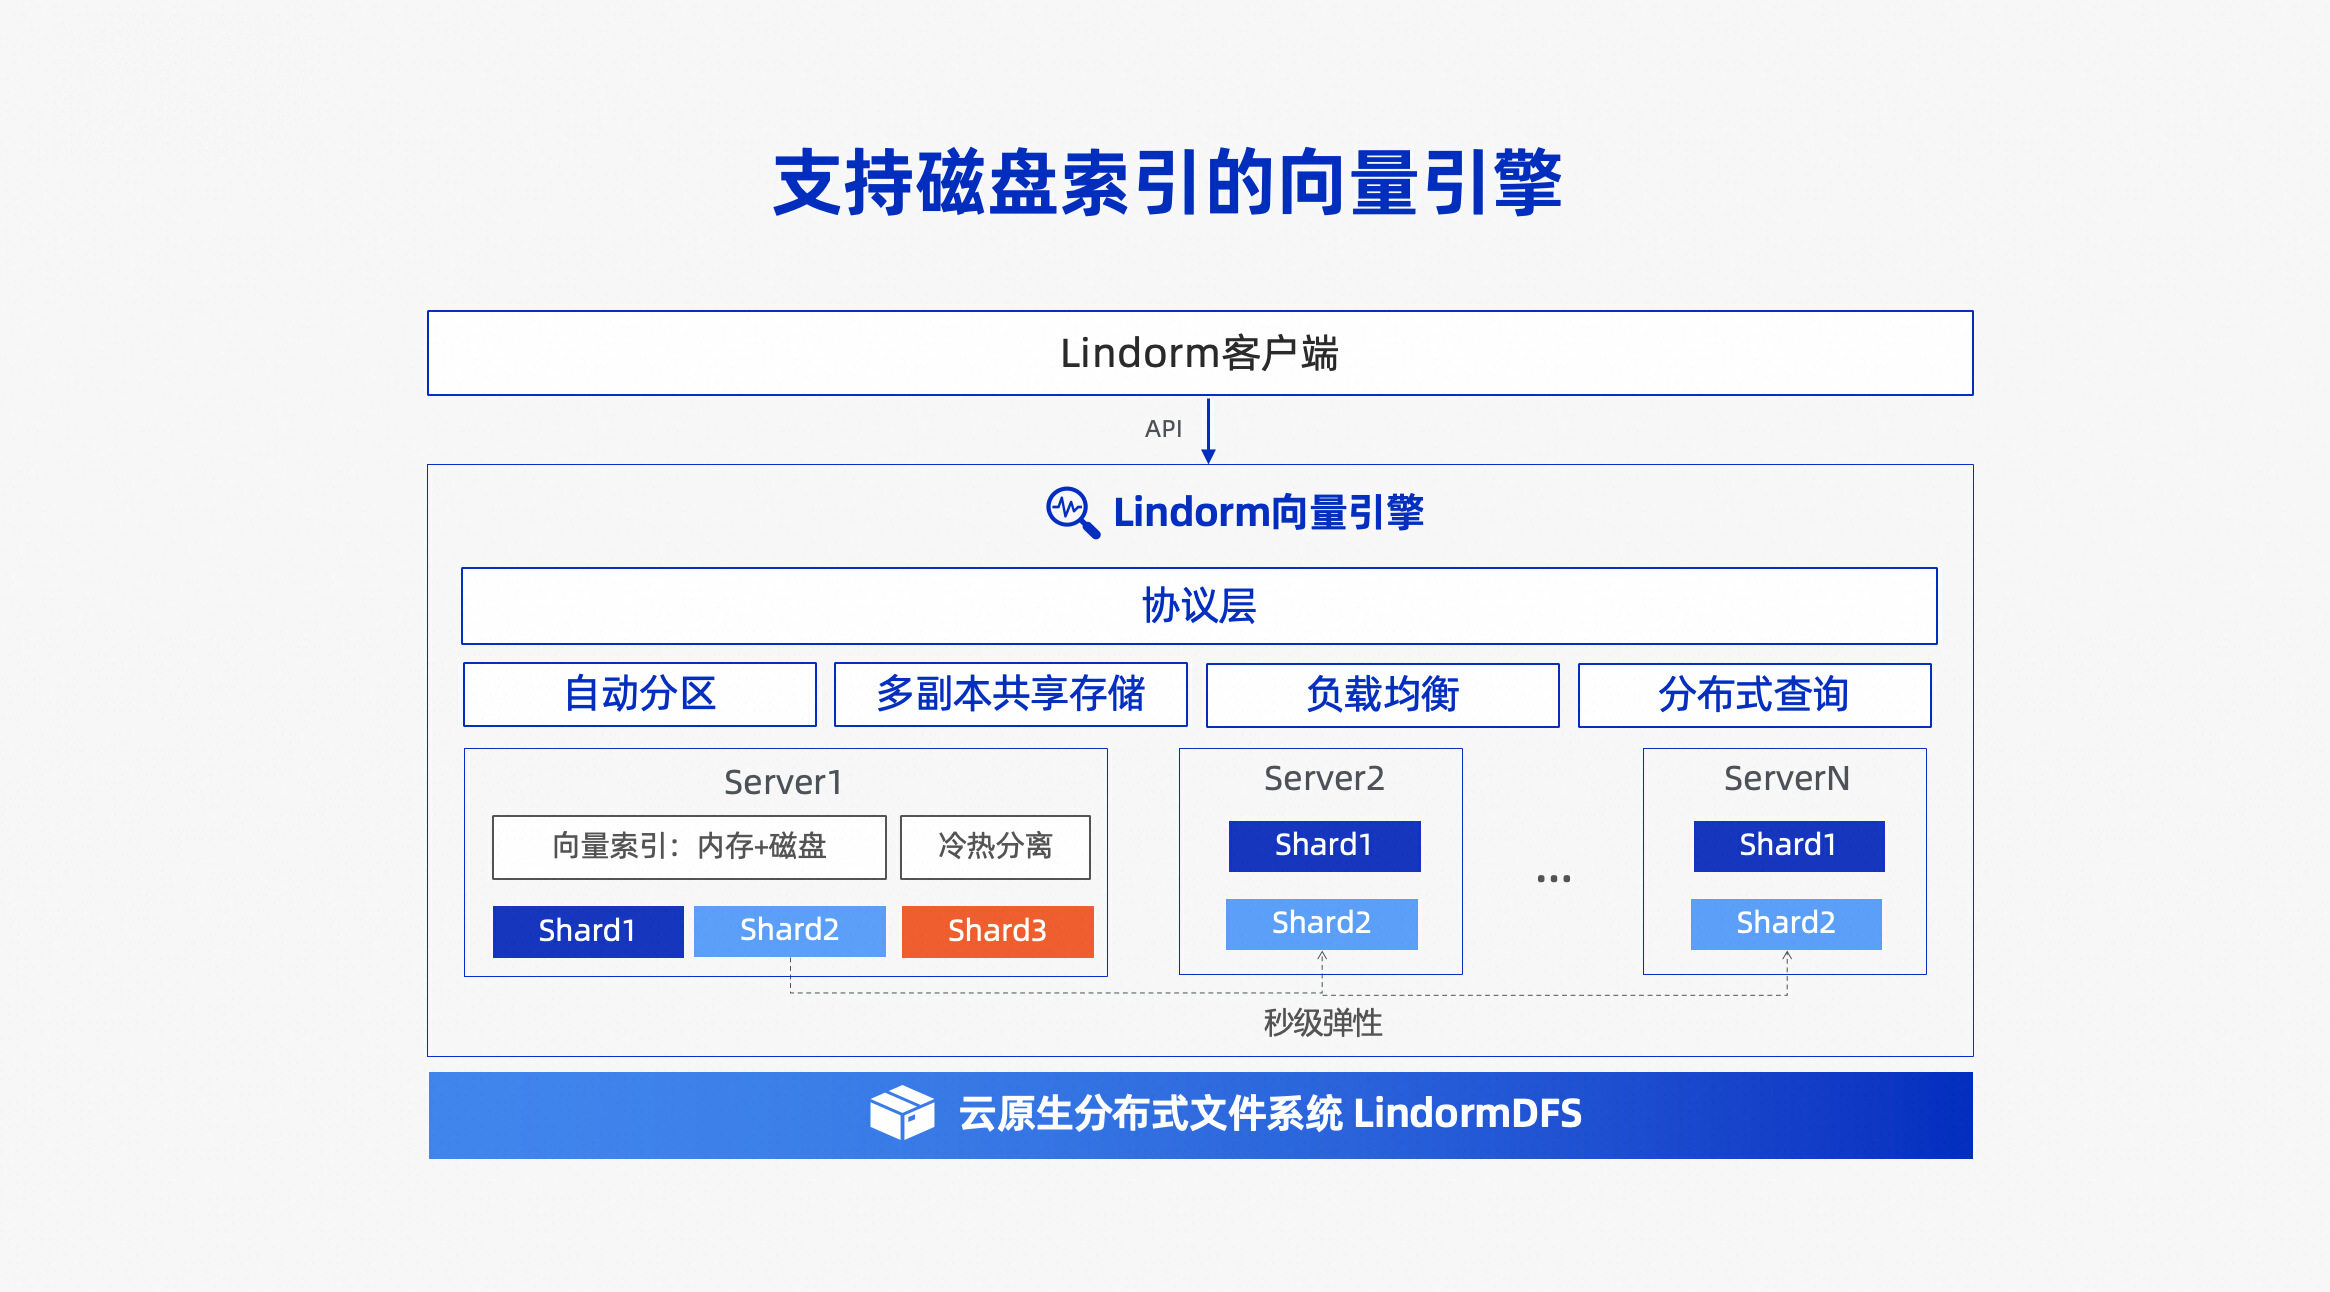This screenshot has width=2330, height=1292.
Task: Click the 向量索引: 内存+磁盘 box
Action: click(688, 847)
